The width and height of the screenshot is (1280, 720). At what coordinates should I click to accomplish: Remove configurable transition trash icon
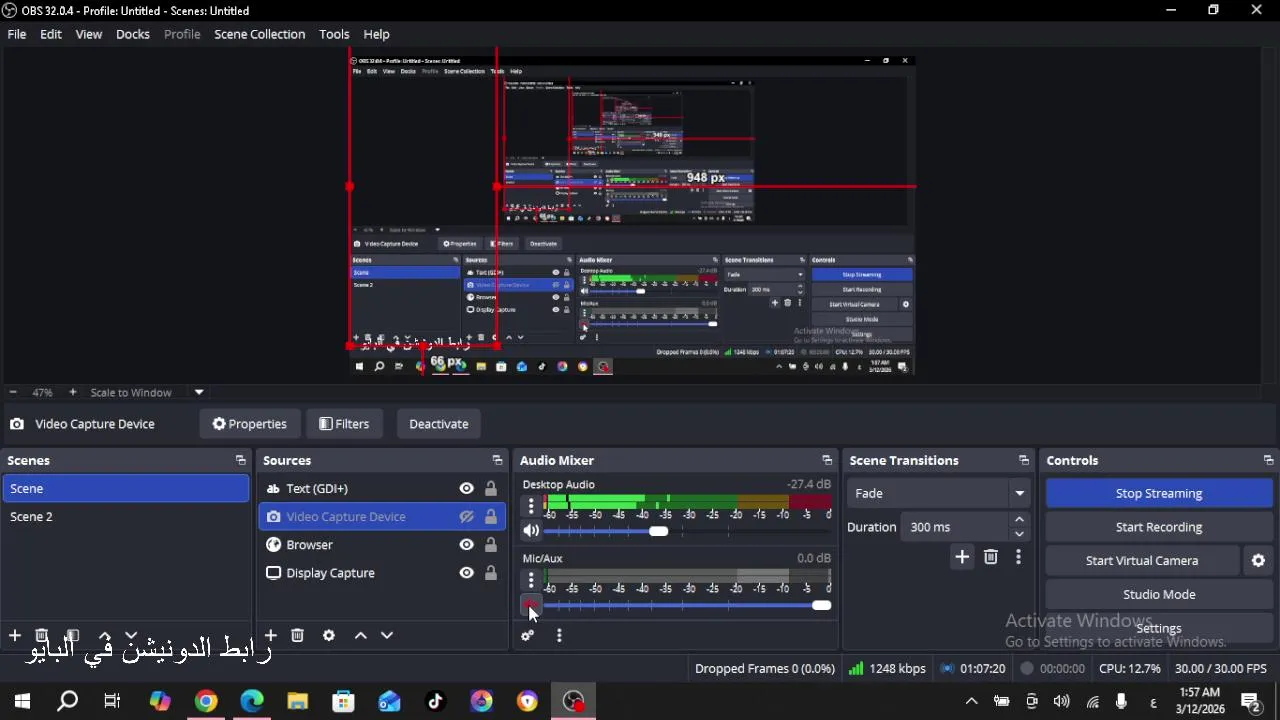point(991,557)
